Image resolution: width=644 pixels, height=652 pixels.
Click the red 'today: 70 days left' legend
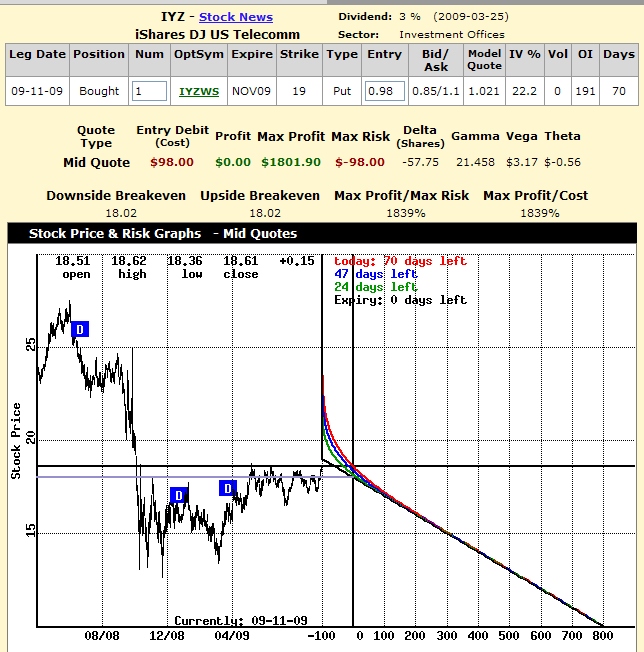400,261
